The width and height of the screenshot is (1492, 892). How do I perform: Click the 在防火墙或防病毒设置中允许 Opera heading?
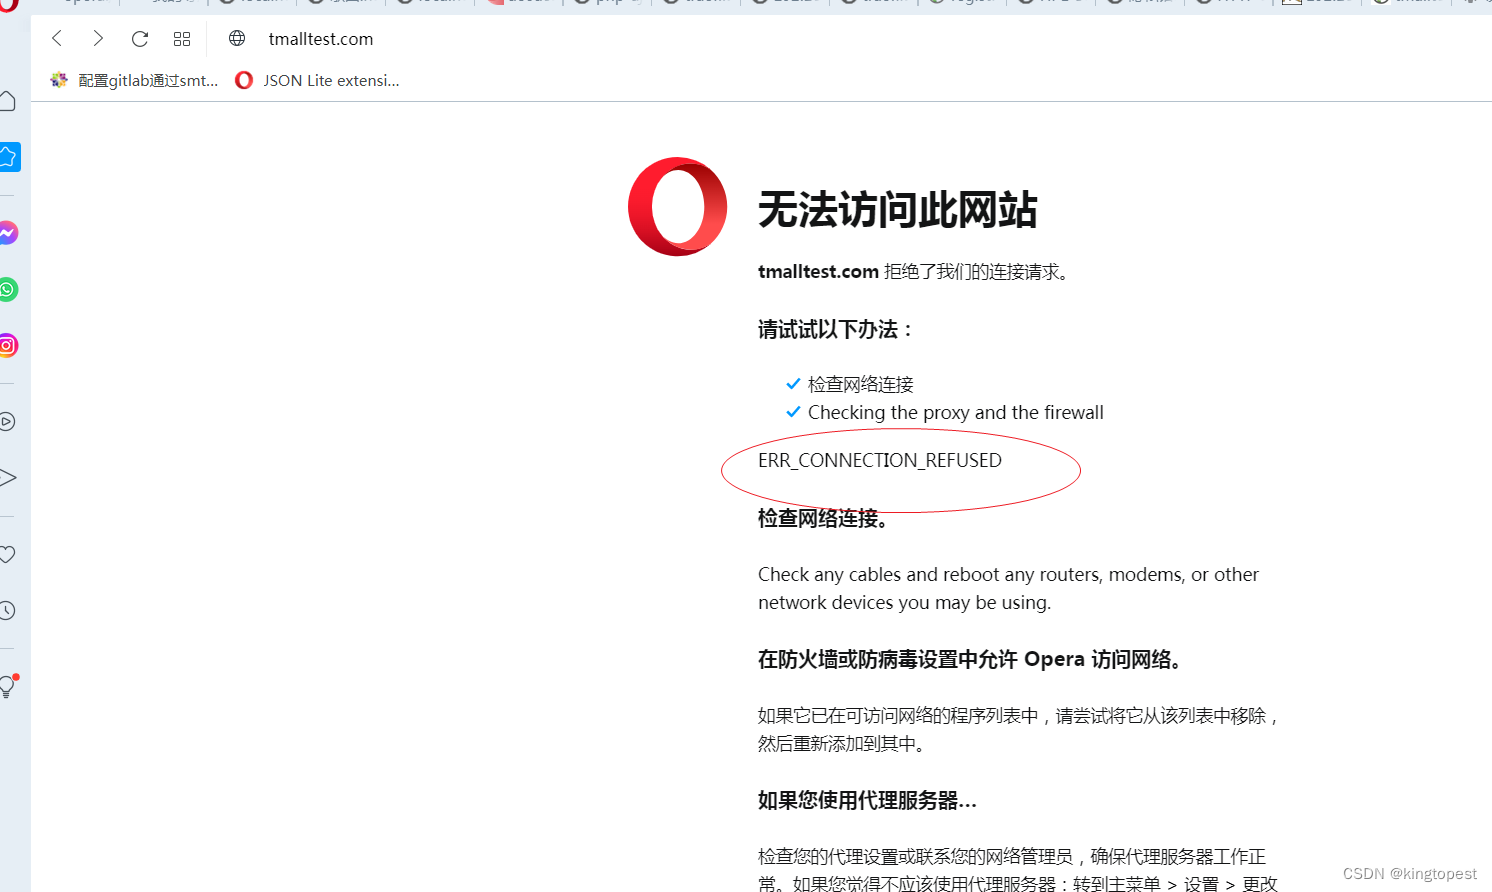point(971,659)
